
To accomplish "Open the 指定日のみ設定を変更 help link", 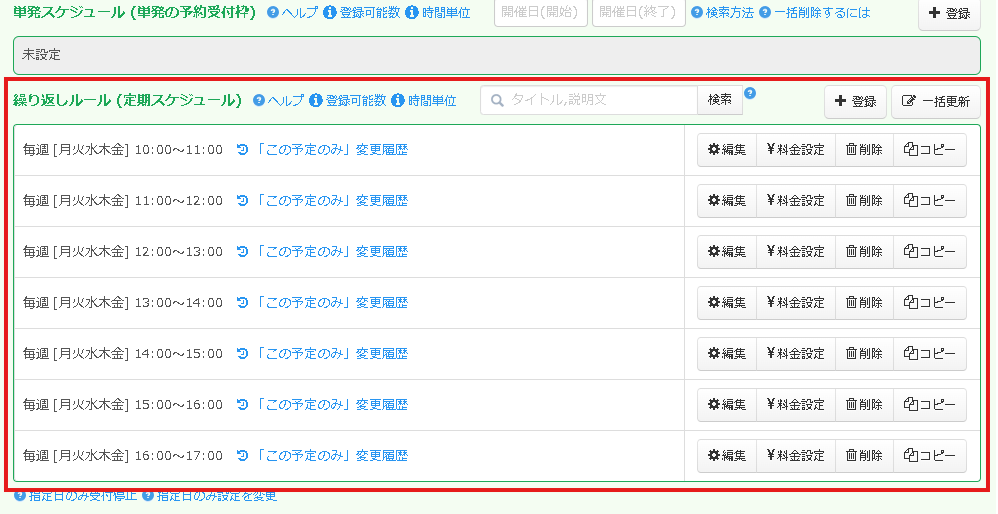I will 209,496.
